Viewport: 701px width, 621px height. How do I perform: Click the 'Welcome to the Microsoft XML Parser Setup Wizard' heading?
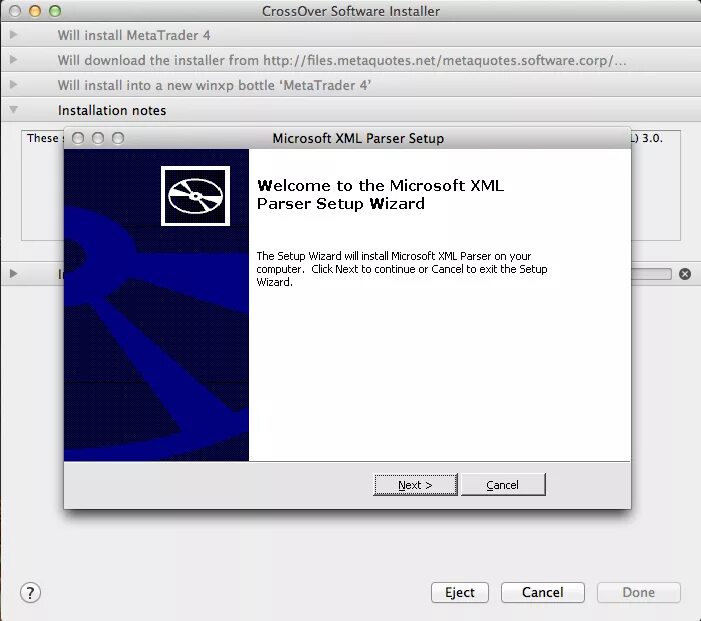pyautogui.click(x=380, y=194)
